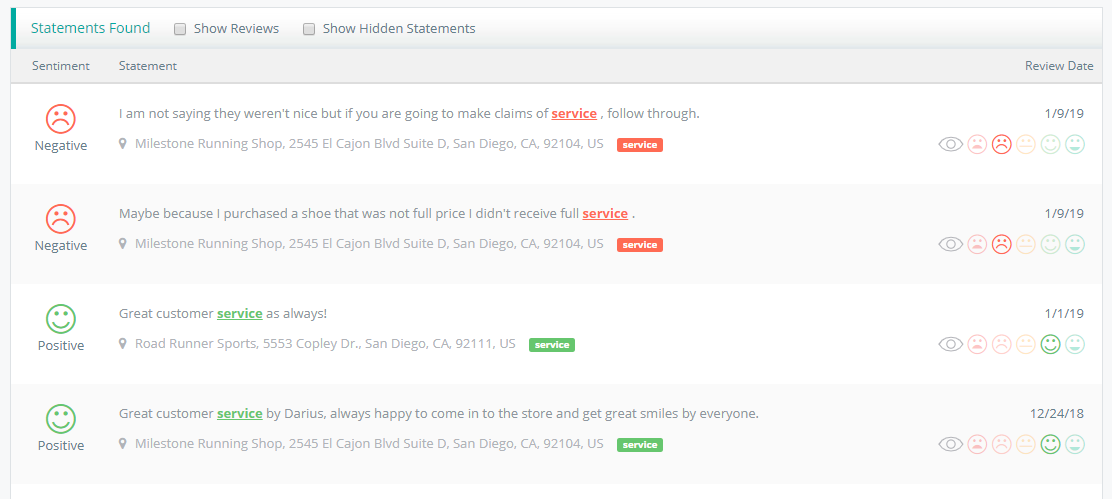Image resolution: width=1112 pixels, height=499 pixels.
Task: Set very negative face on Darius statement row
Action: [x=977, y=444]
